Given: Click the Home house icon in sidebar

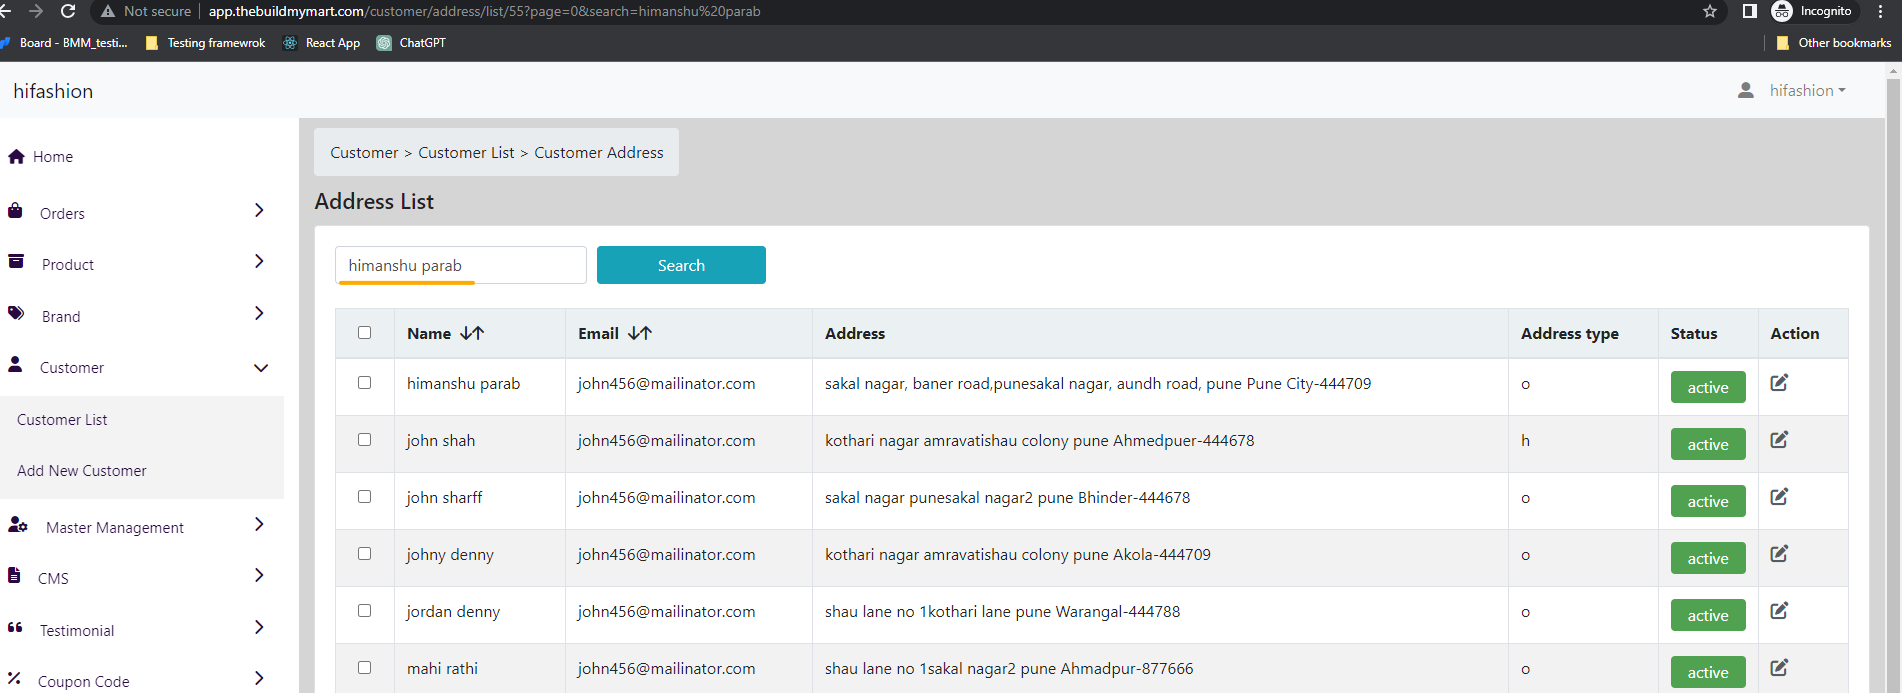Looking at the screenshot, I should tap(16, 156).
